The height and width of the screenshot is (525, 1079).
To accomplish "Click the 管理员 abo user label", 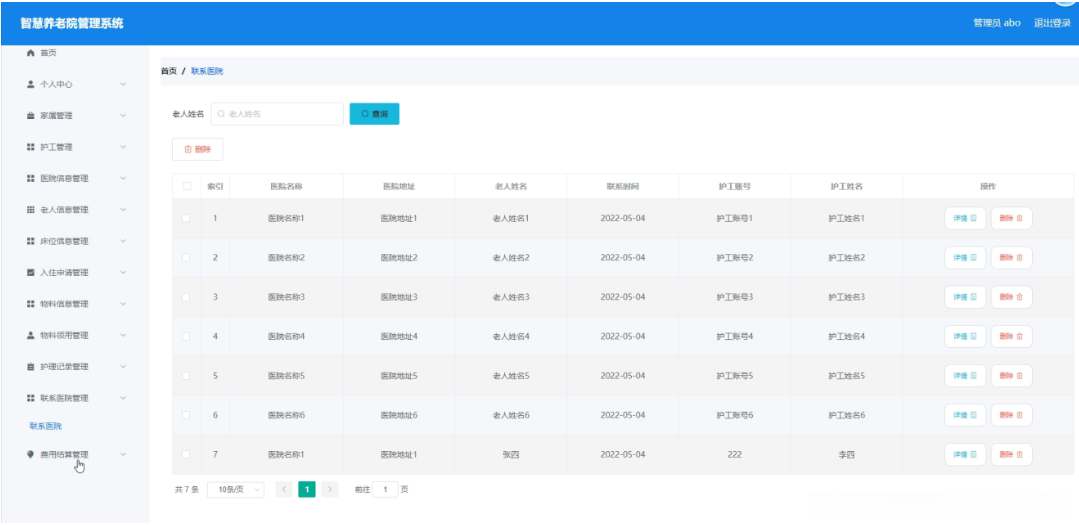I will pos(996,23).
